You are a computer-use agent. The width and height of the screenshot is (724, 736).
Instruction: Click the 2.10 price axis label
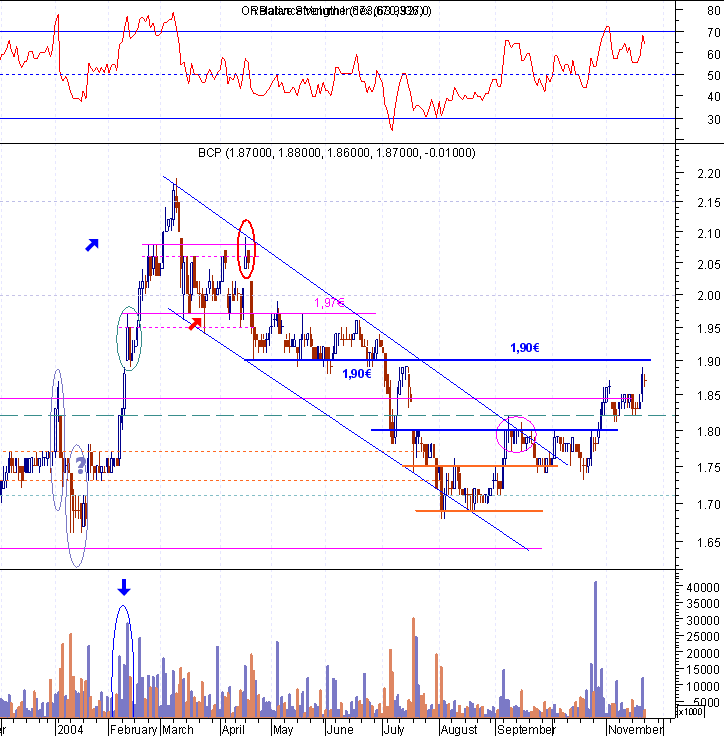[709, 234]
